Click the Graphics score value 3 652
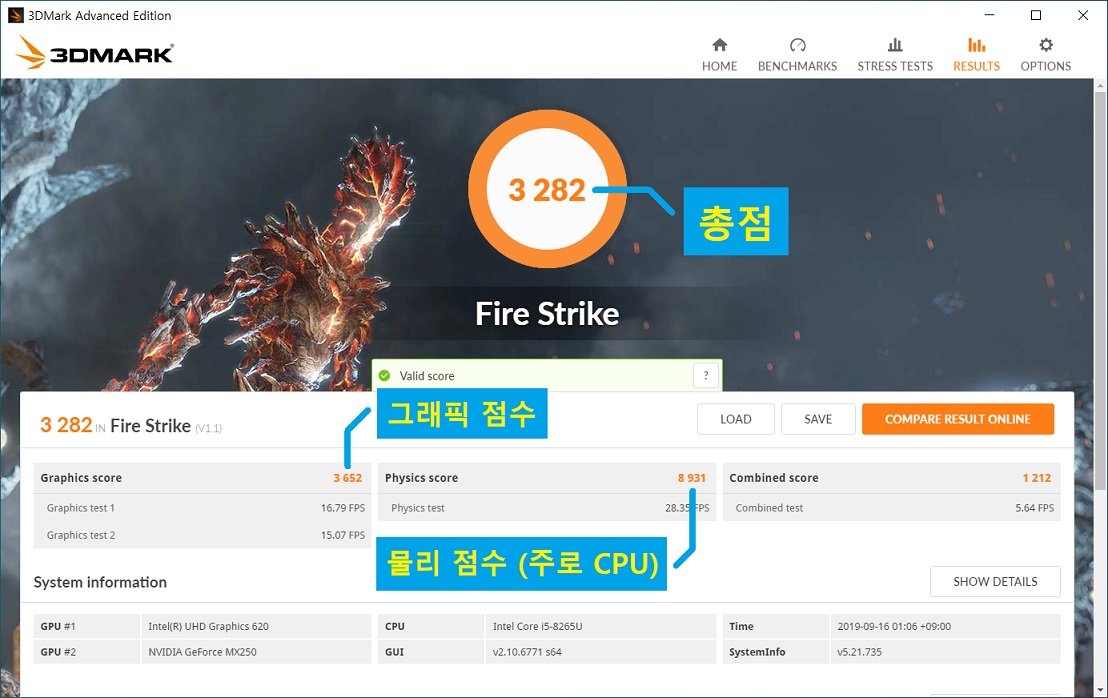1108x698 pixels. pos(347,478)
